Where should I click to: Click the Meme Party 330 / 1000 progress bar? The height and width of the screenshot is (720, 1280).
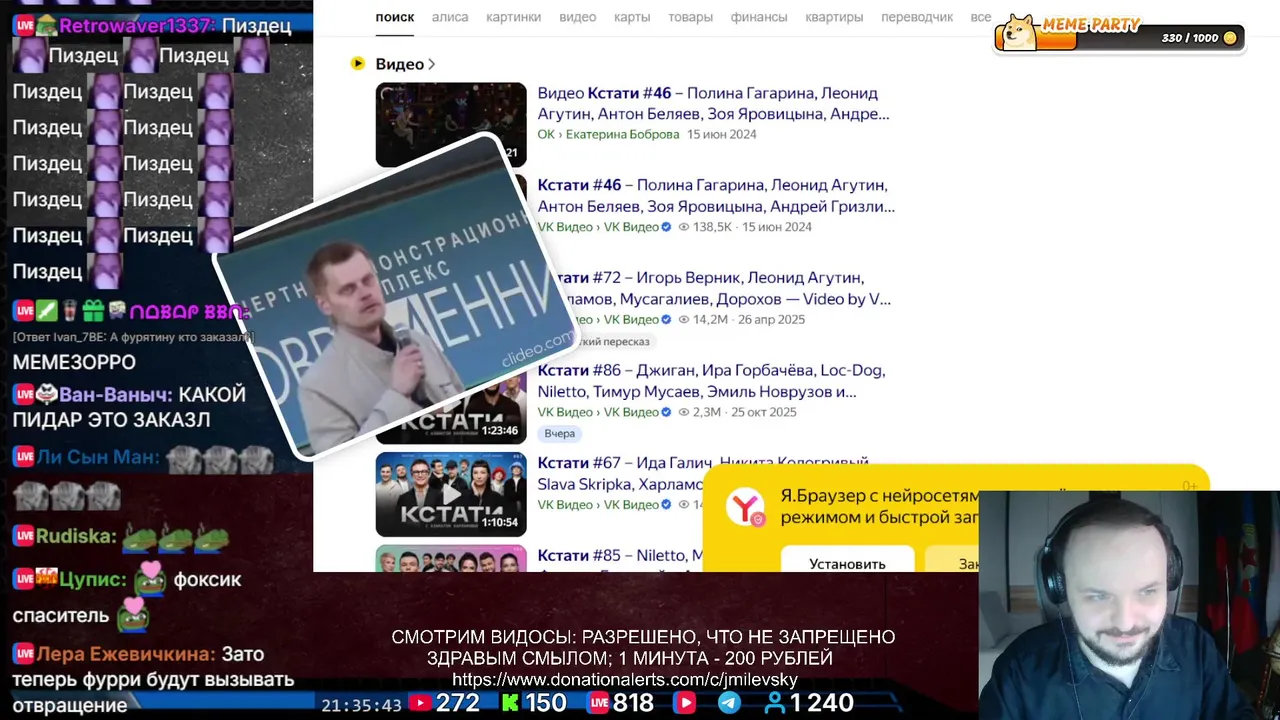1120,38
